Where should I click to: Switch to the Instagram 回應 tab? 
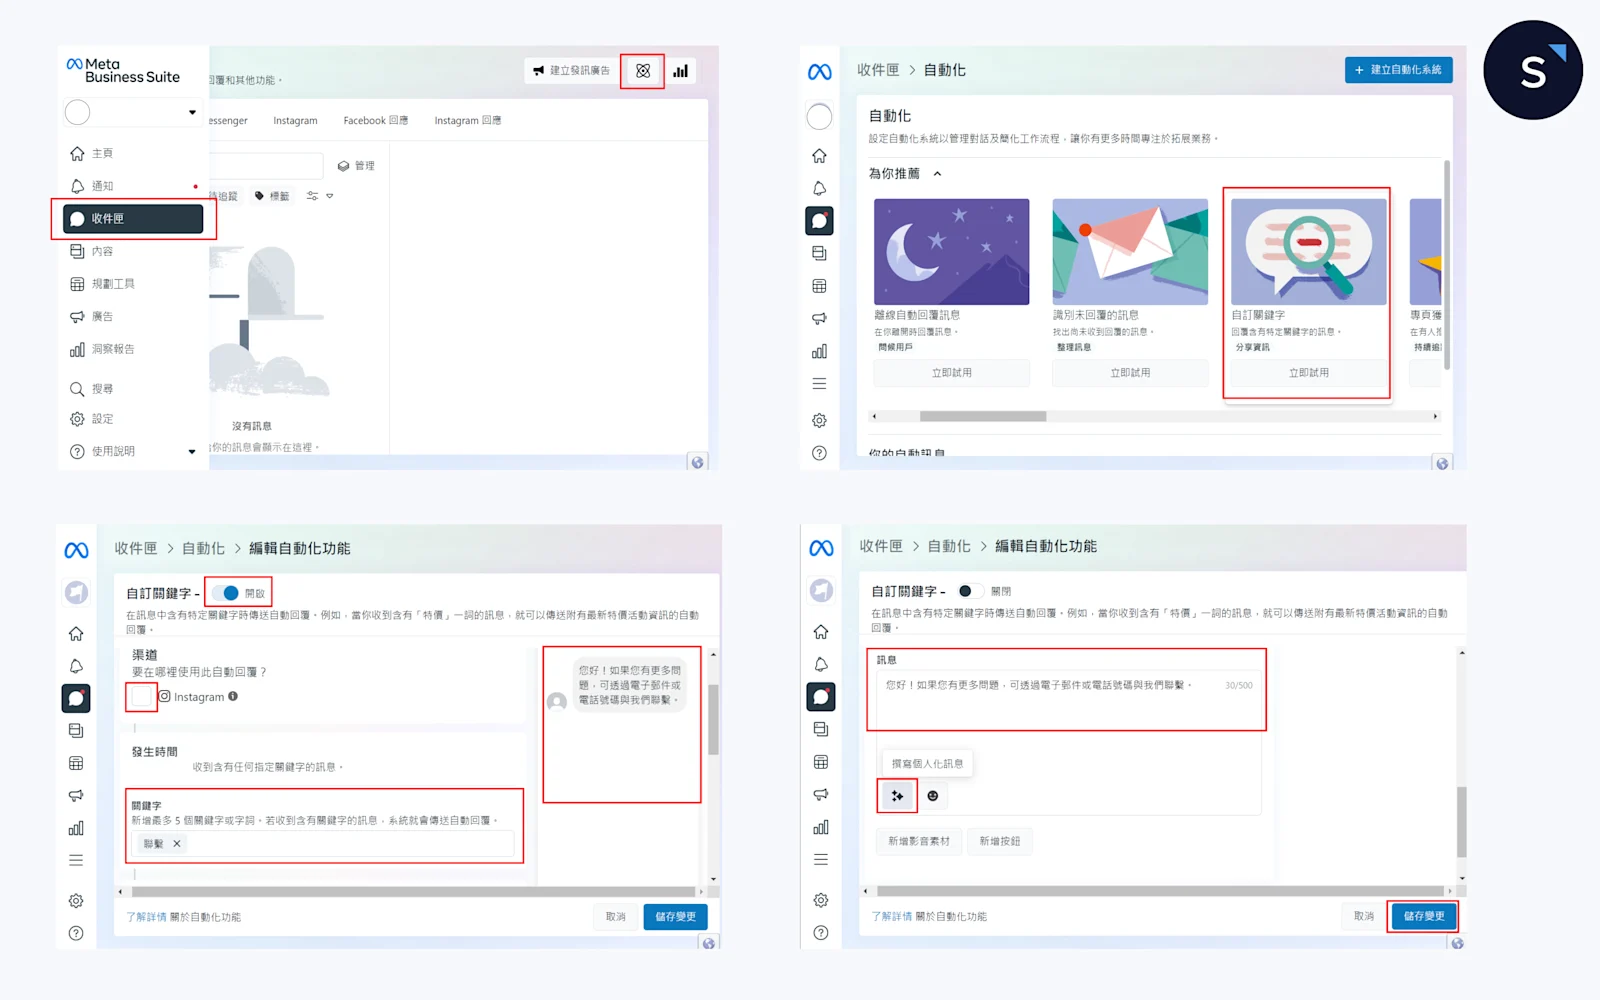tap(467, 120)
